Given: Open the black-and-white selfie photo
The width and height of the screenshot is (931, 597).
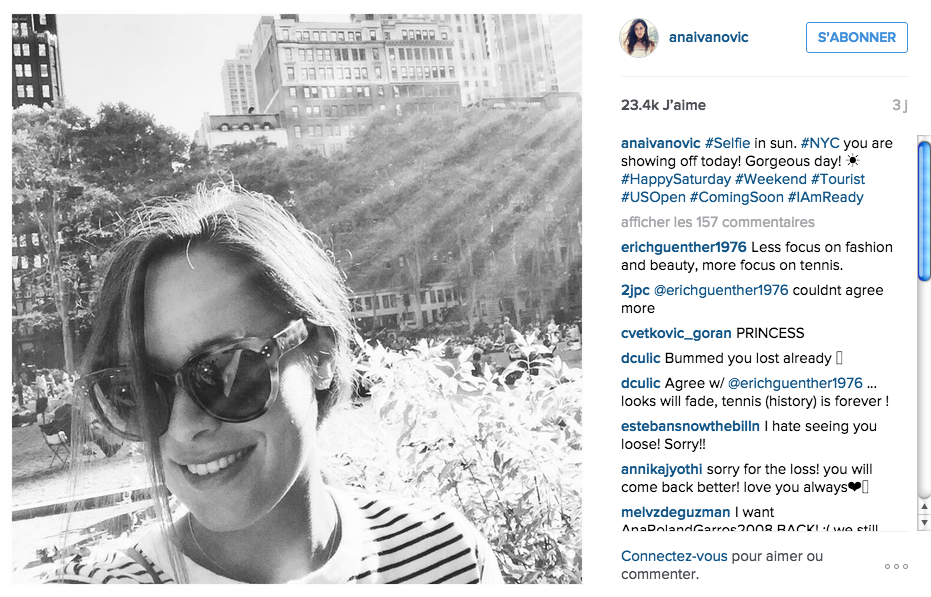Looking at the screenshot, I should pos(297,299).
